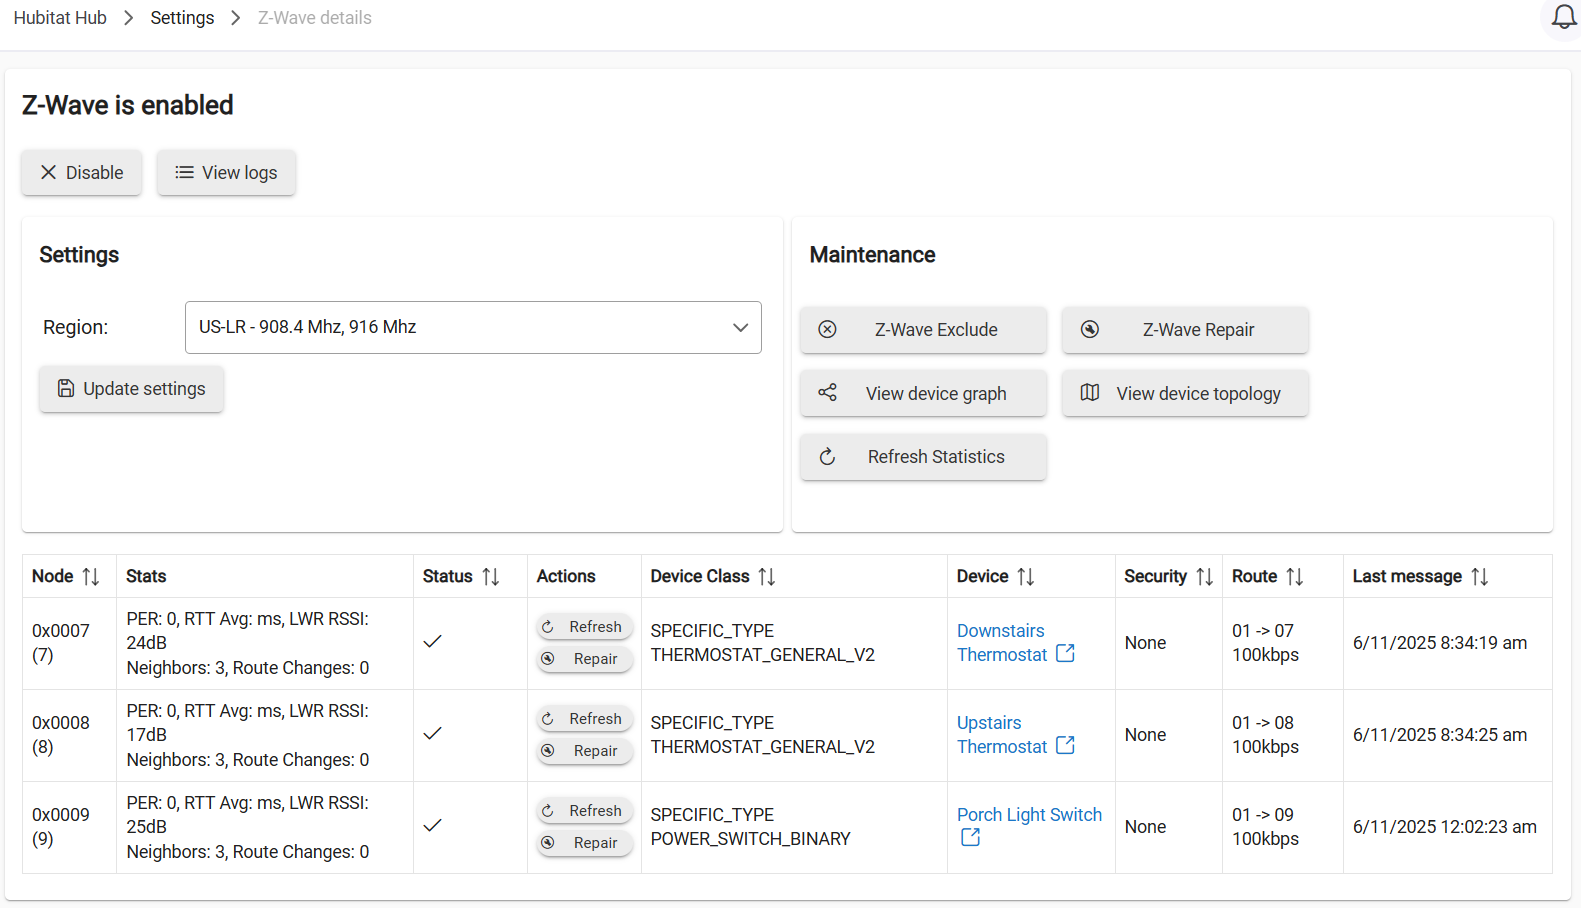1581x908 pixels.
Task: Open Porch Light Switch external link icon
Action: pos(970,838)
